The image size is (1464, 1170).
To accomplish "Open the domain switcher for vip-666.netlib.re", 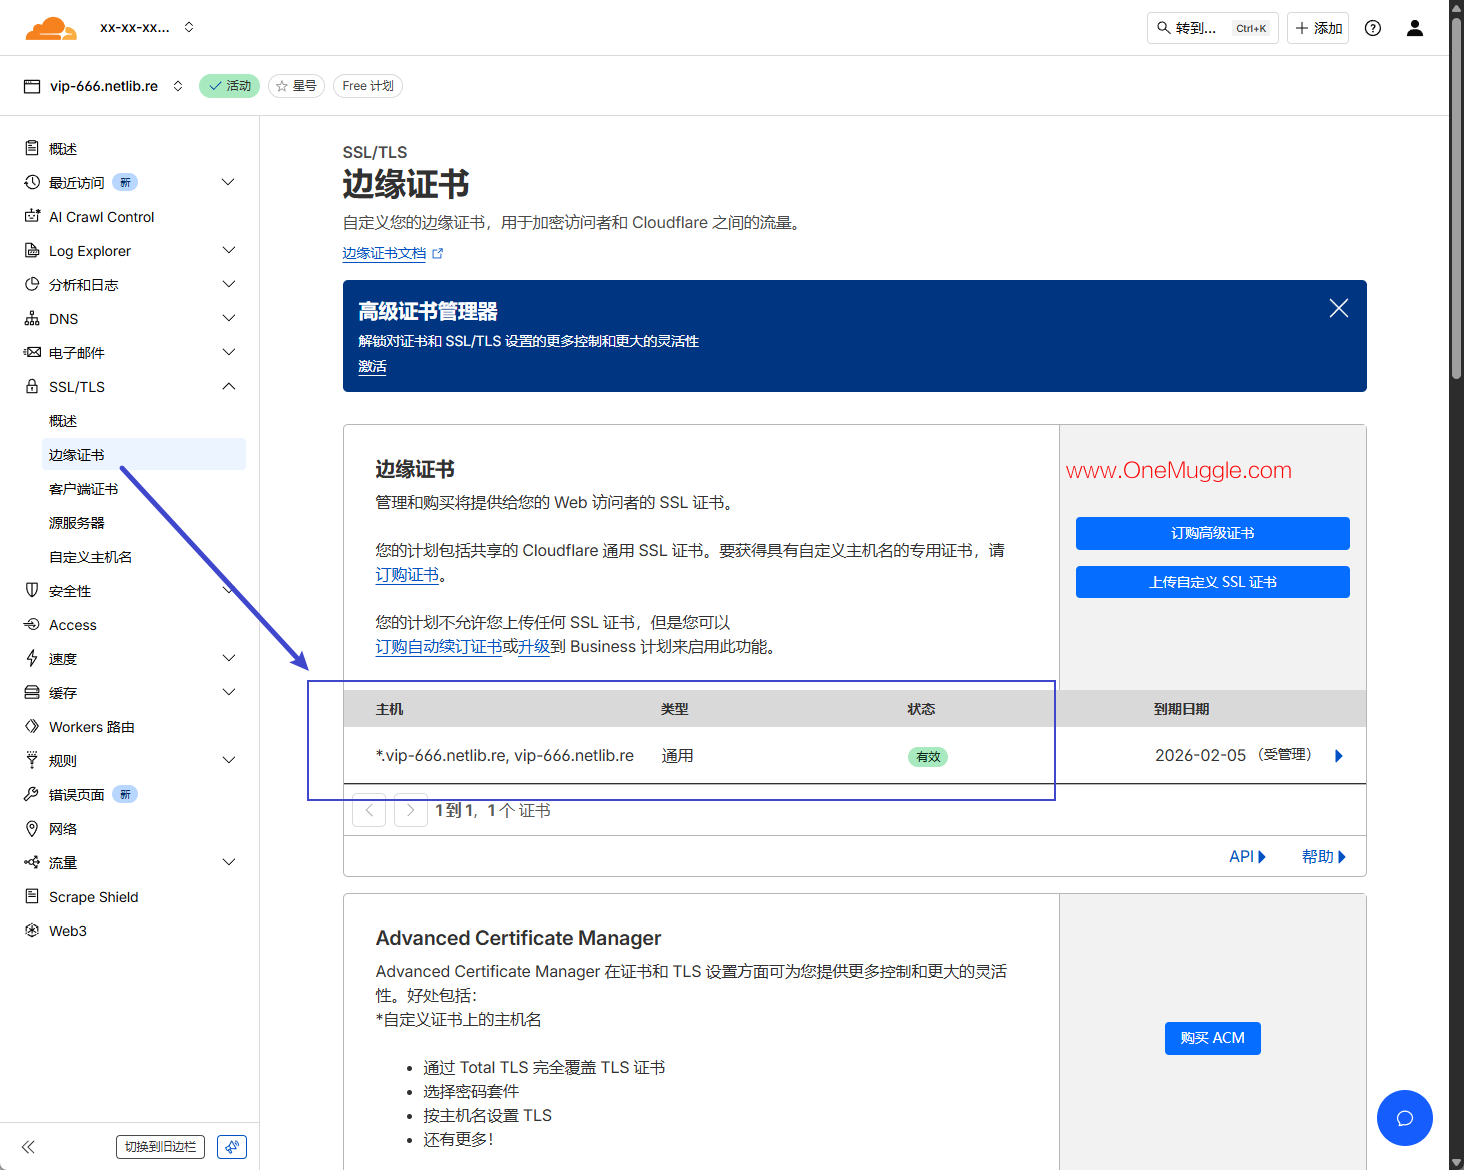I will coord(178,86).
